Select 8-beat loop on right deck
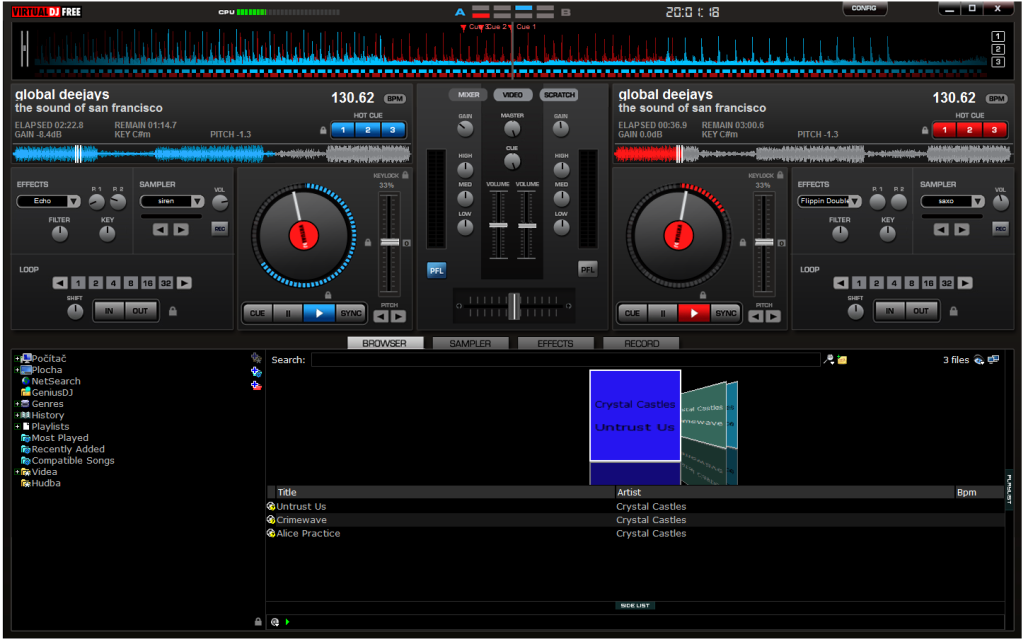Viewport: 1024px width, 642px height. [911, 283]
